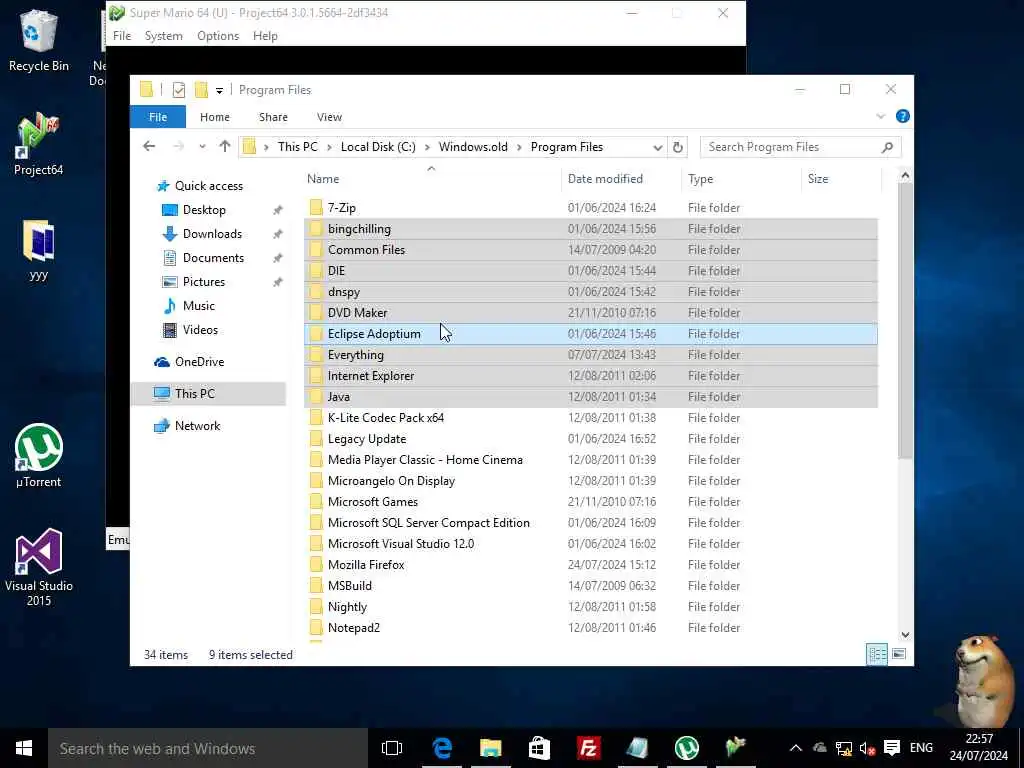Image resolution: width=1024 pixels, height=768 pixels.
Task: Click the Search Program Files field
Action: tap(800, 147)
